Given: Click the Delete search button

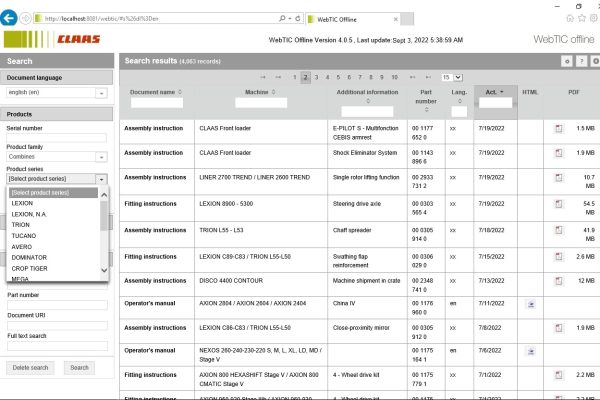Looking at the screenshot, I should pos(32,368).
